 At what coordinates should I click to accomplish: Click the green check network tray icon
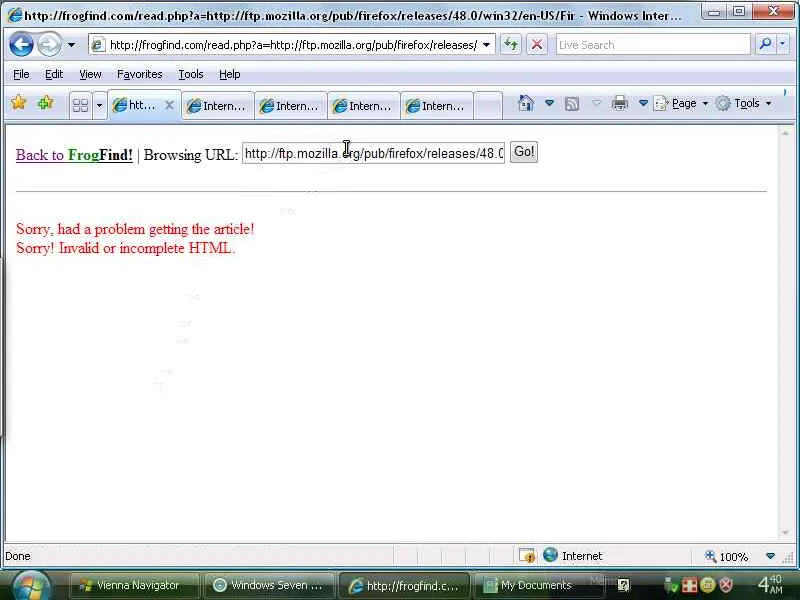click(x=670, y=585)
